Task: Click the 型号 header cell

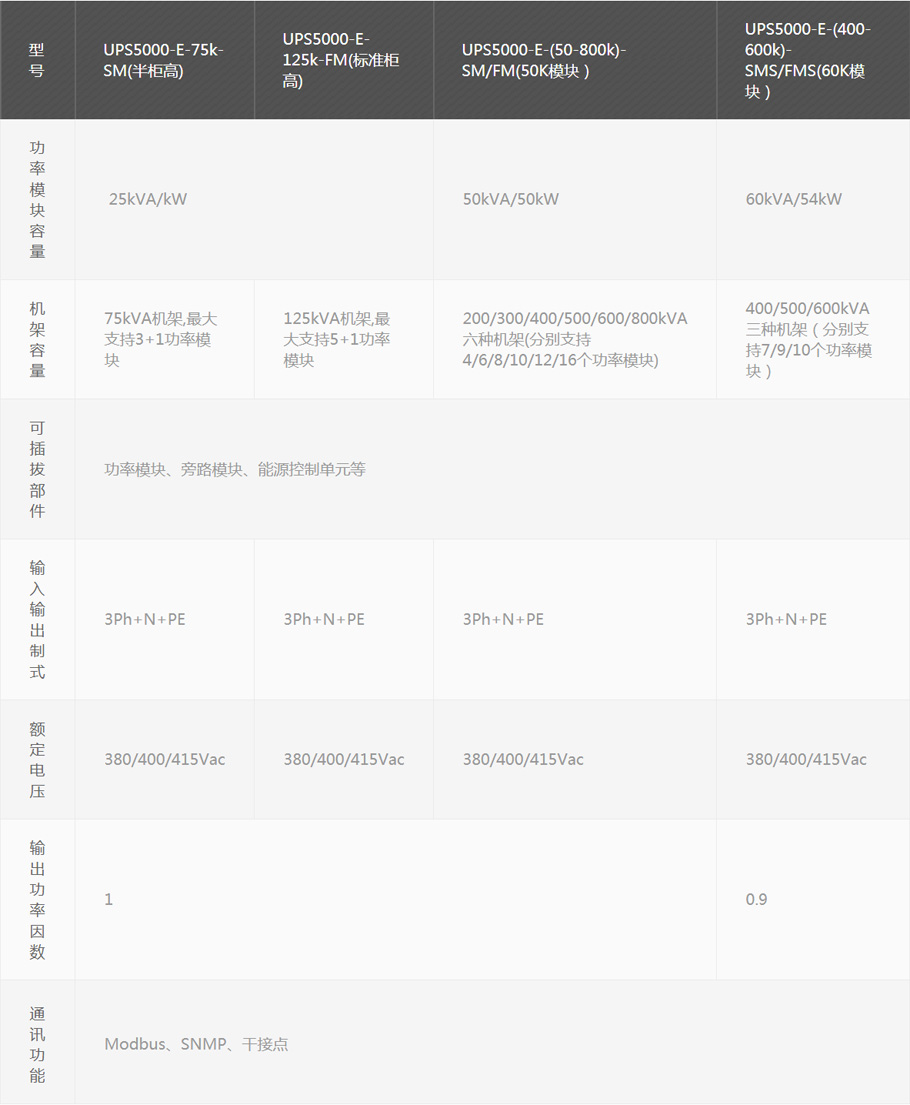Action: (37, 60)
